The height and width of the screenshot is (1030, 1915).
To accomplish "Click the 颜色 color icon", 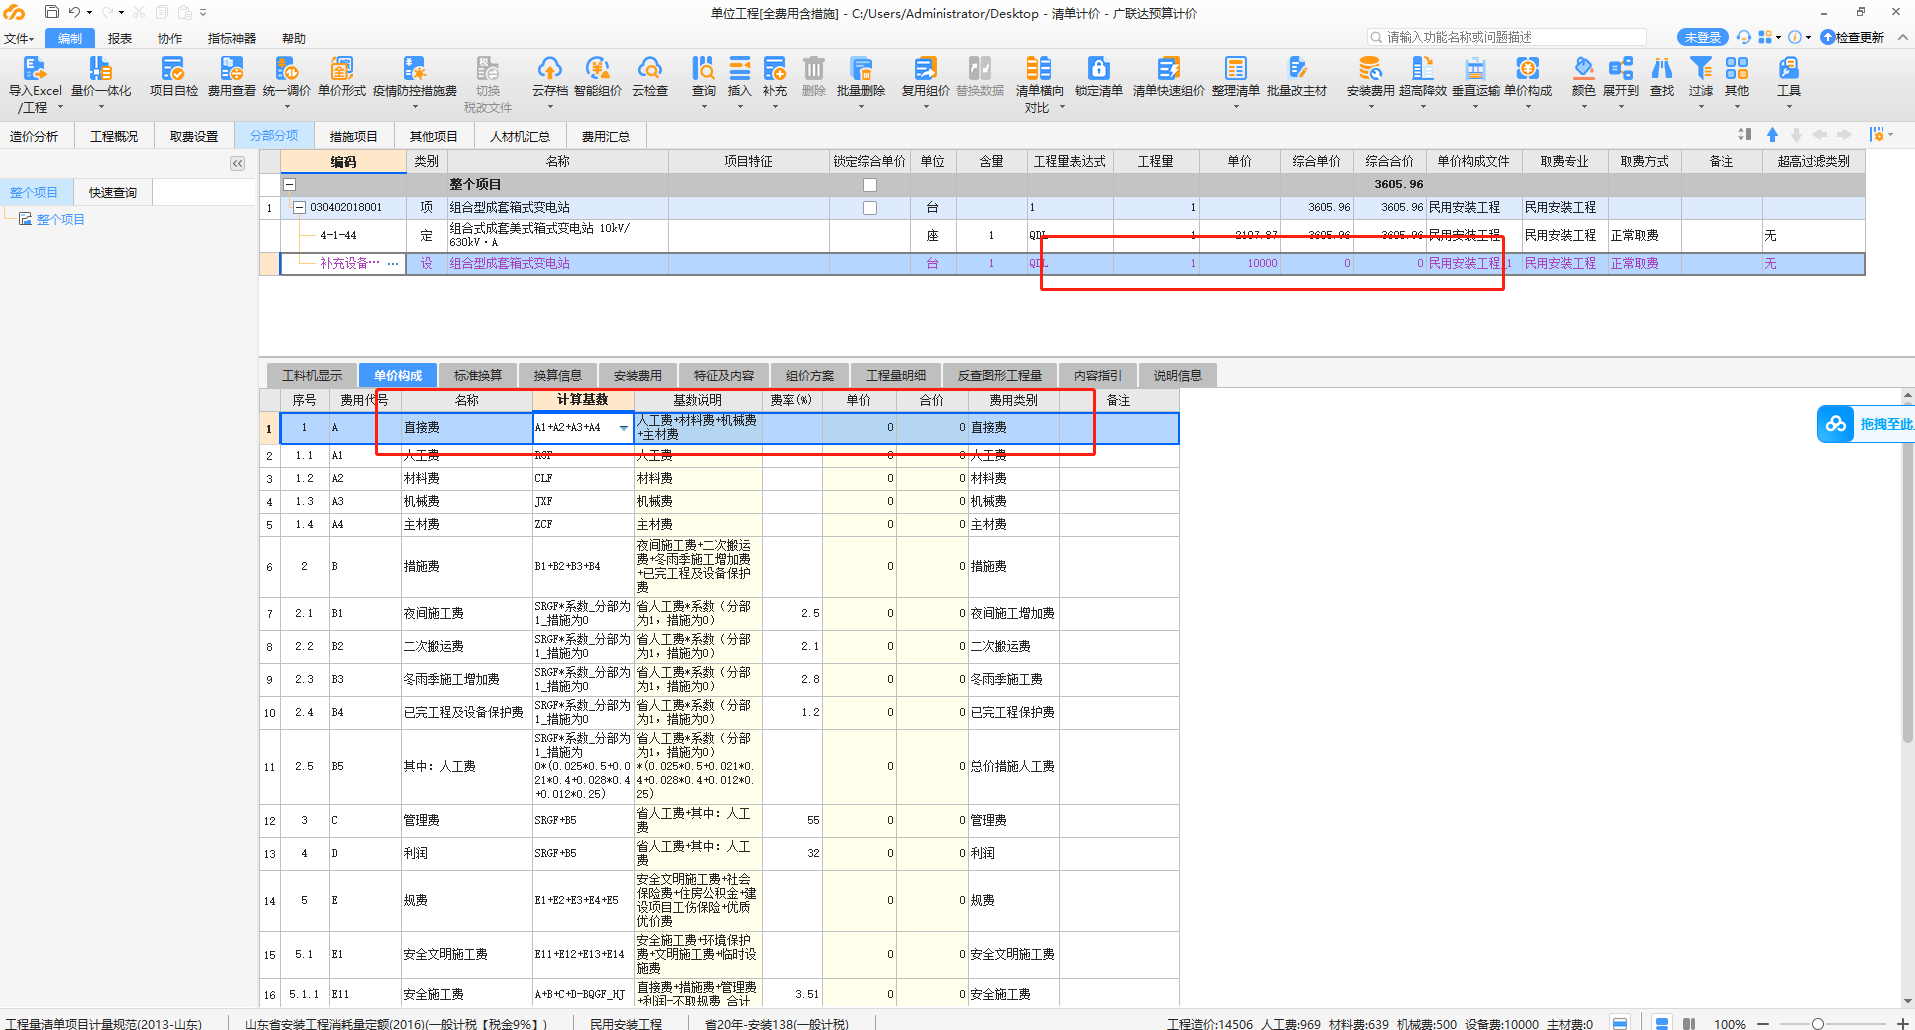I will coord(1583,68).
